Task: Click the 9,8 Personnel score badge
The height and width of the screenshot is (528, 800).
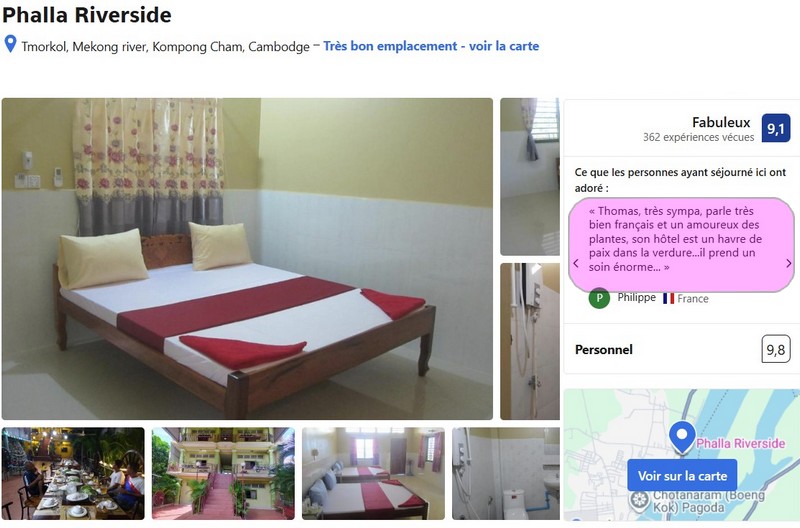Action: [x=776, y=349]
